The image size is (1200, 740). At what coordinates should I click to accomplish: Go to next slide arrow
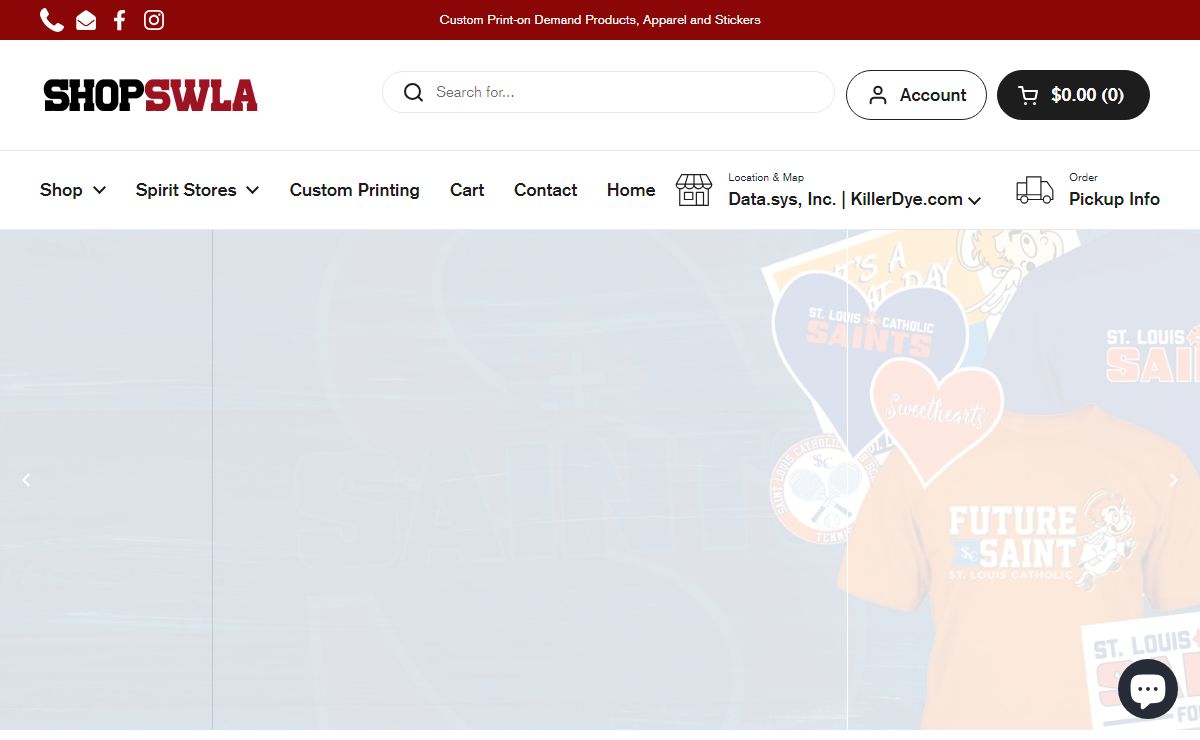click(1174, 480)
